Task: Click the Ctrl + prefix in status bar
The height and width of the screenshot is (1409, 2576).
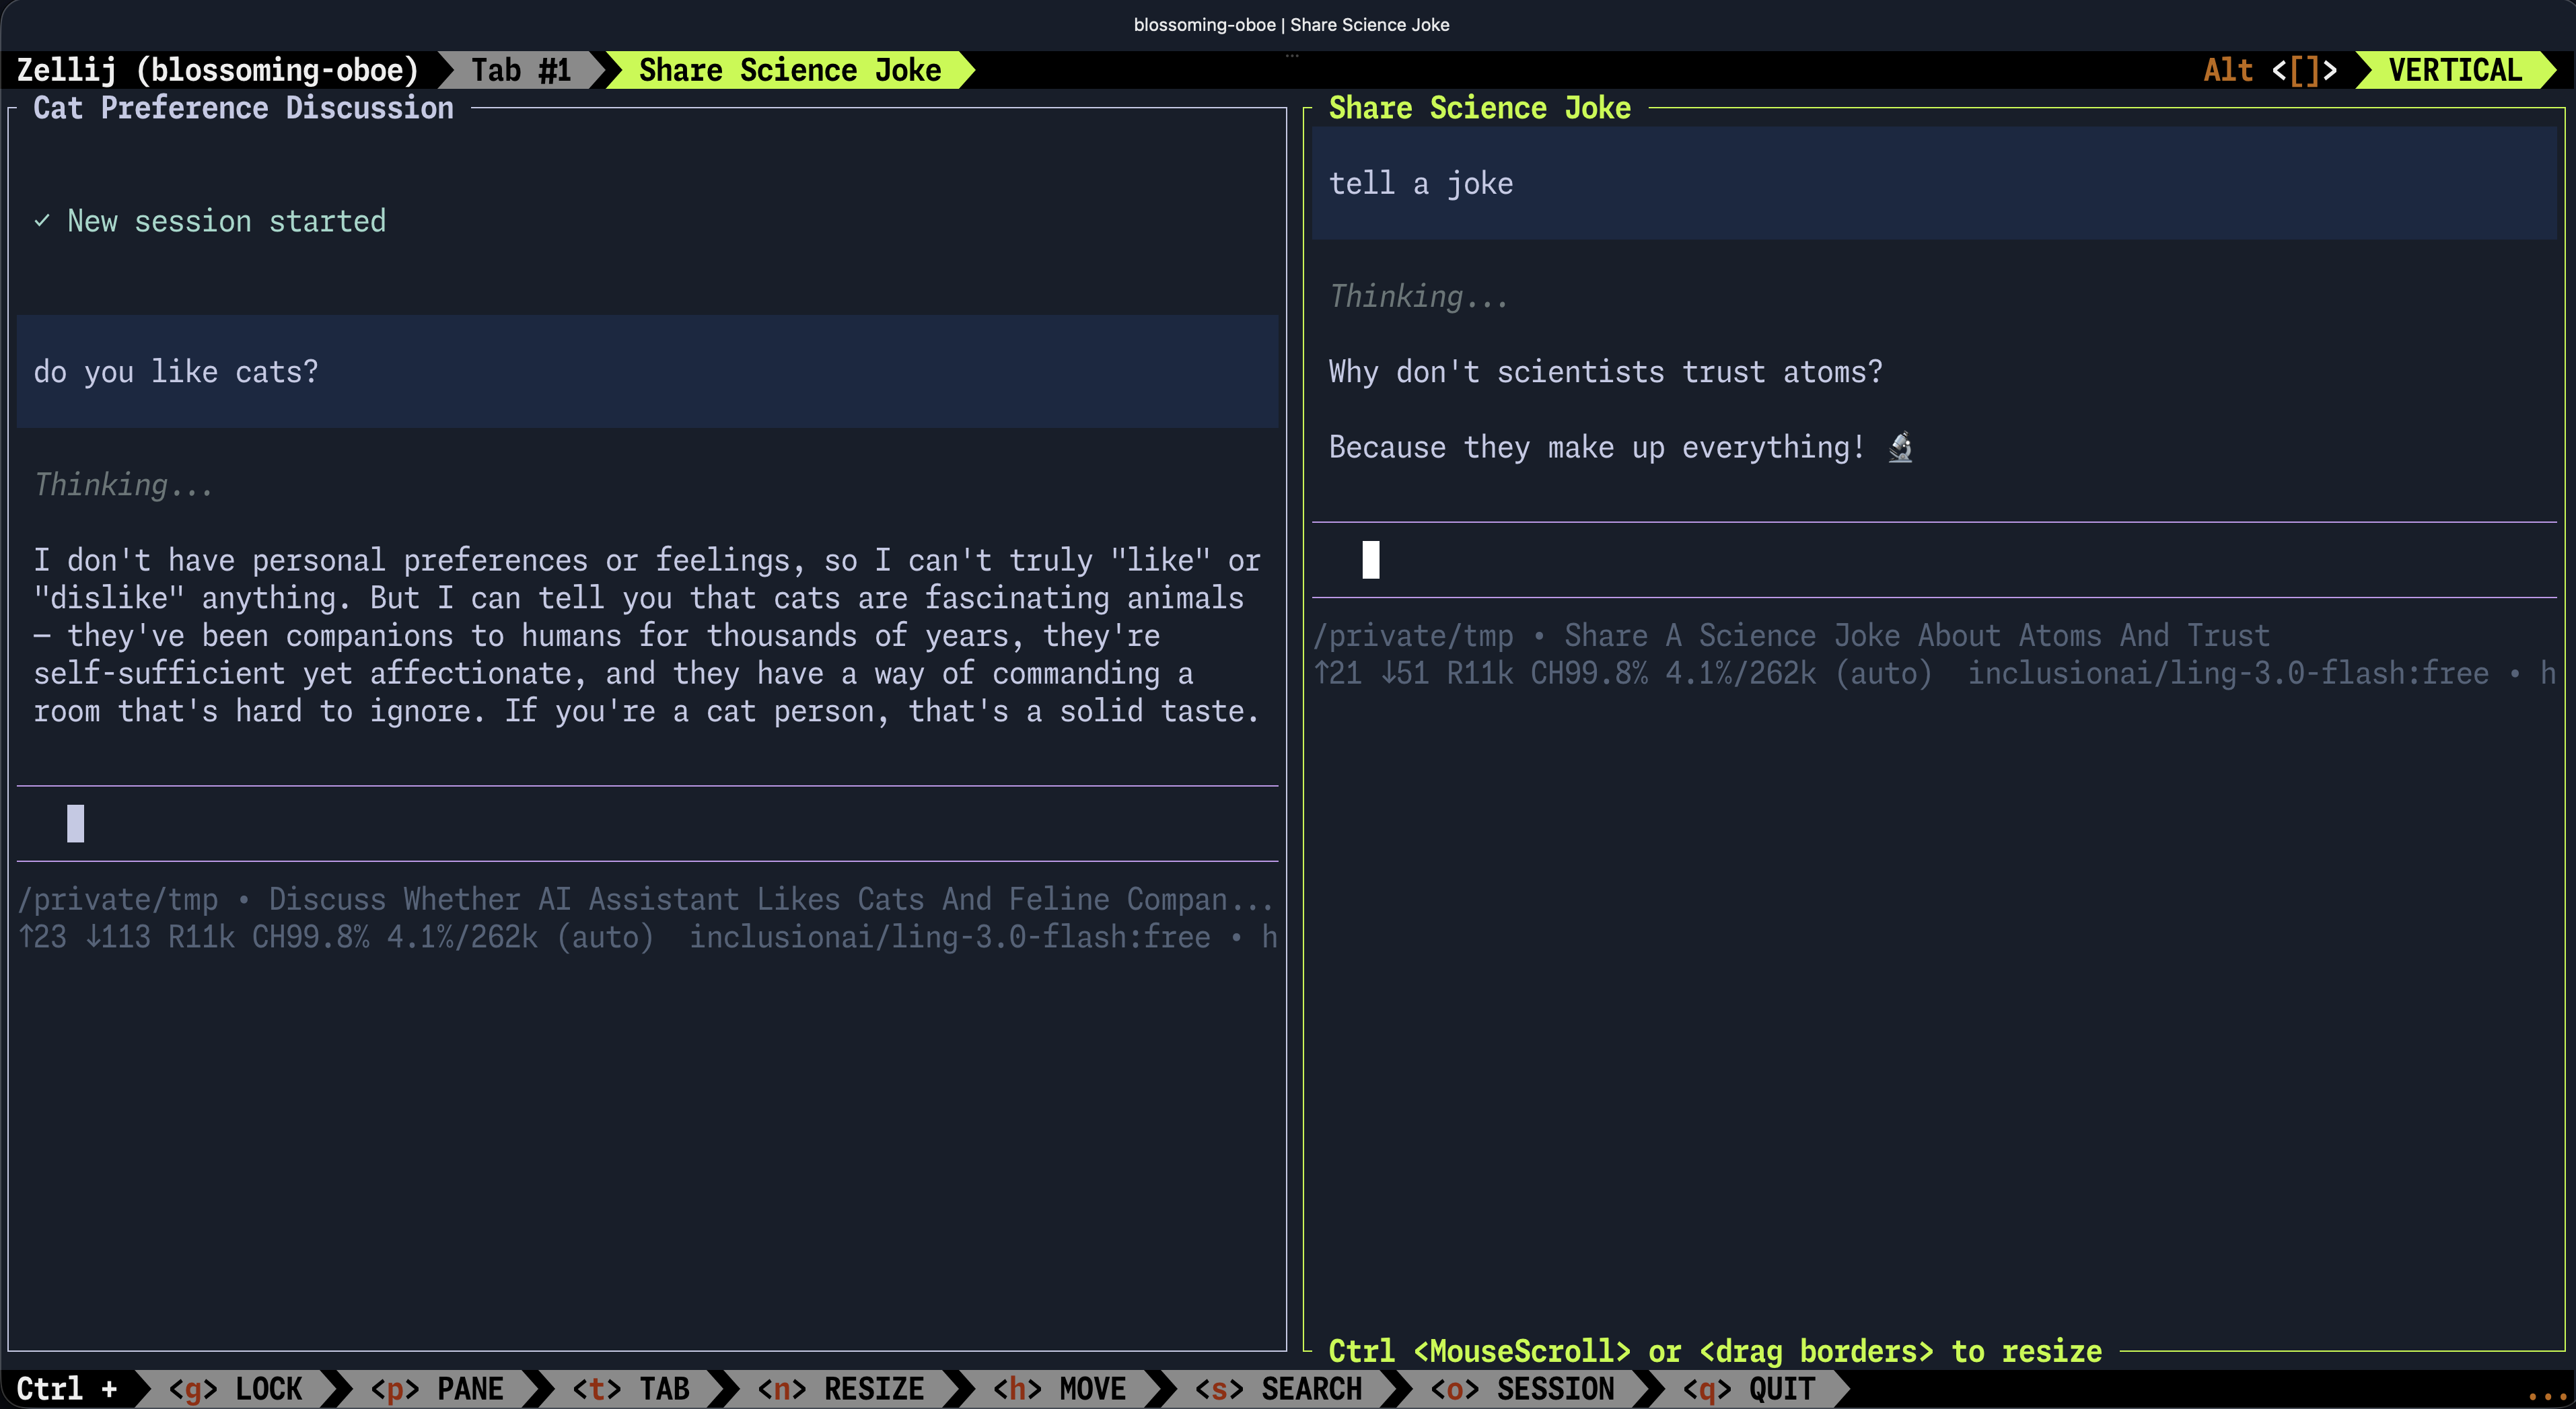Action: (66, 1389)
